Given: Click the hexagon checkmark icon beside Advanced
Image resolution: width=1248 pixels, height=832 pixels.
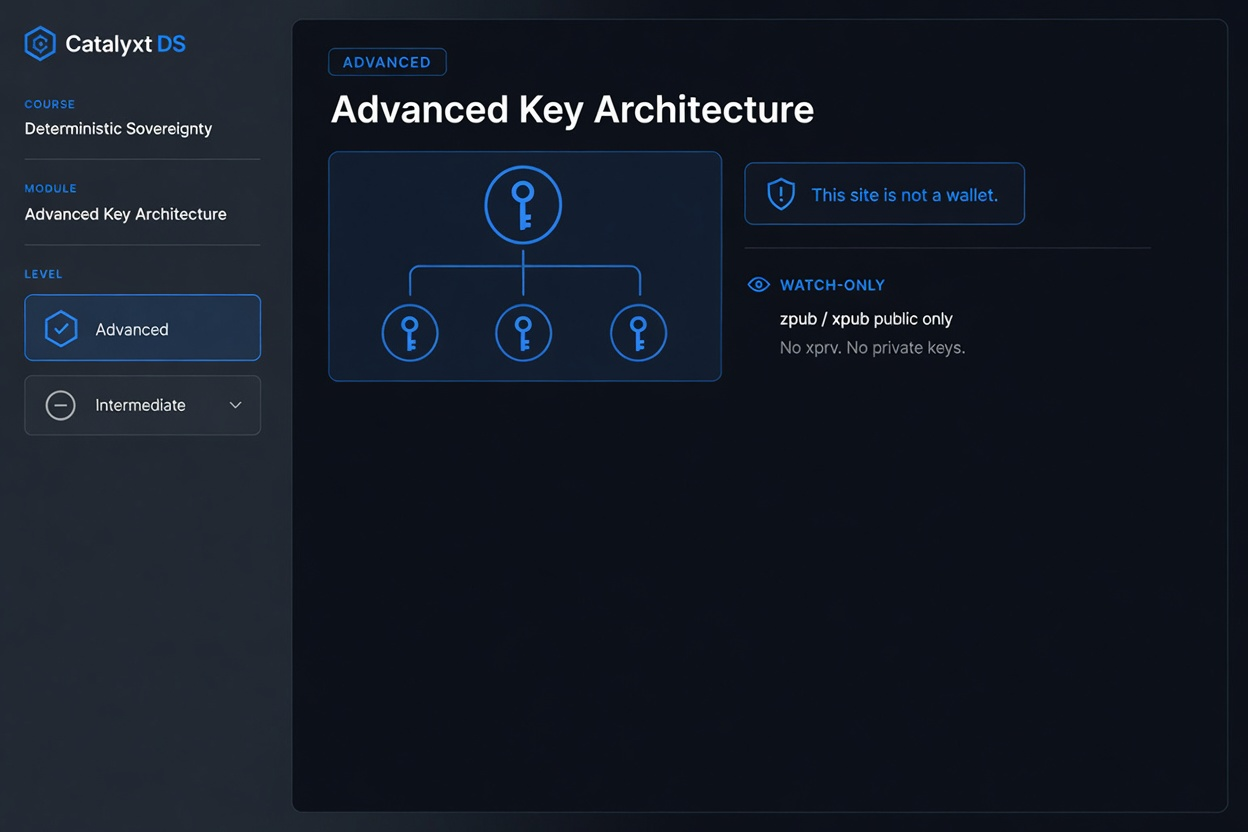Looking at the screenshot, I should (x=61, y=329).
